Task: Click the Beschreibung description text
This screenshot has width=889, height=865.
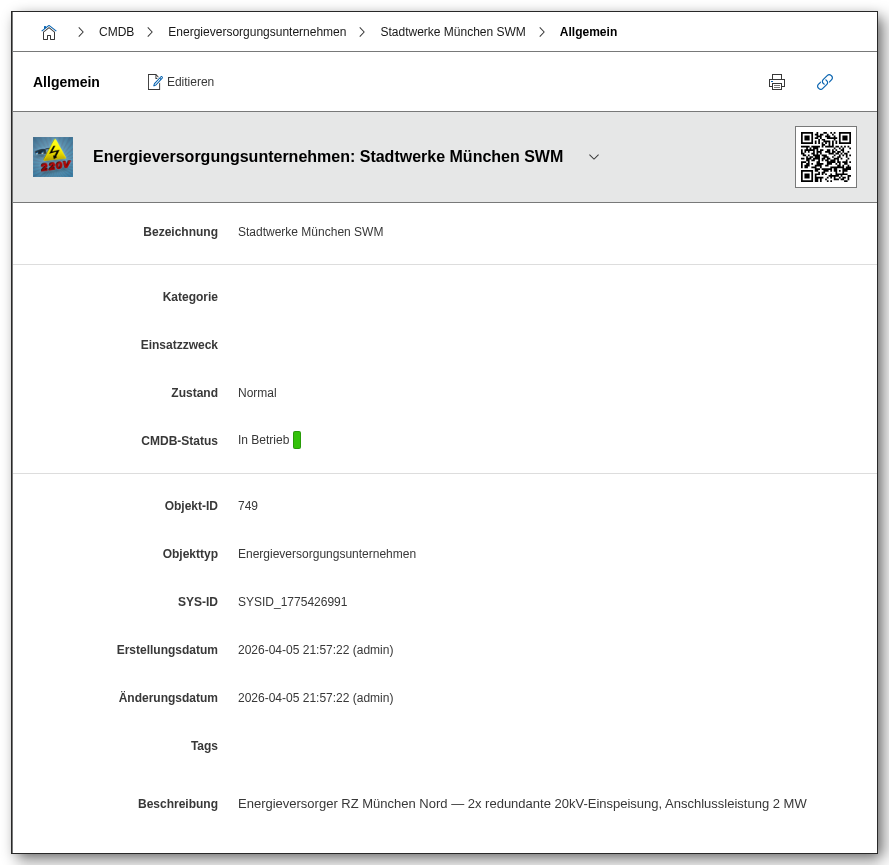Action: click(522, 804)
